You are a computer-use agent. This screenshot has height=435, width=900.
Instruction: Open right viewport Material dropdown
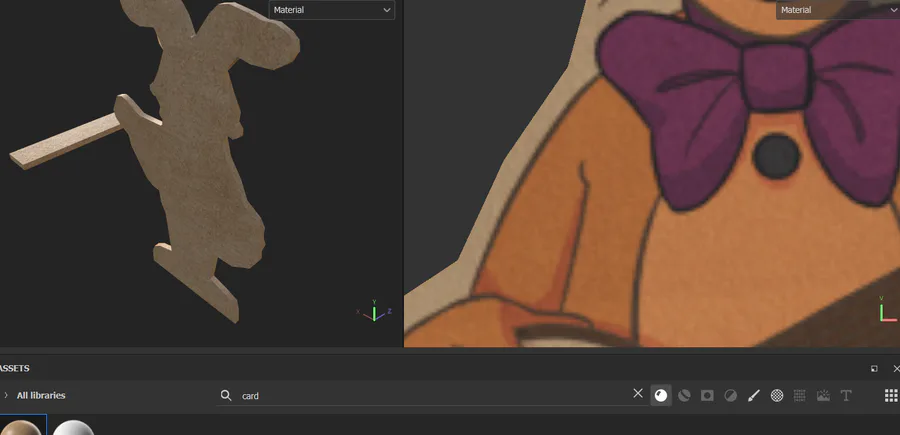(838, 10)
